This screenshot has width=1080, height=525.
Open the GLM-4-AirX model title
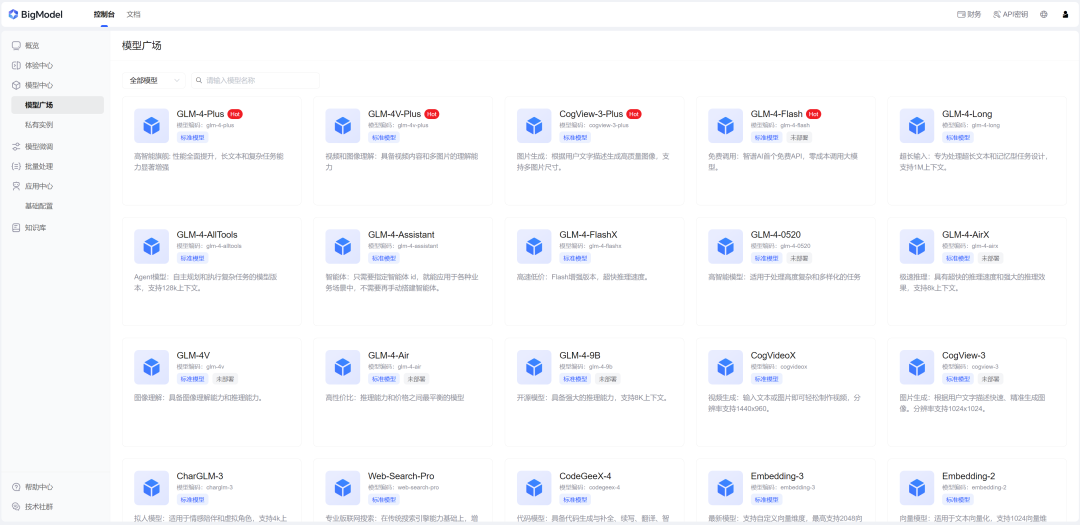[x=966, y=235]
